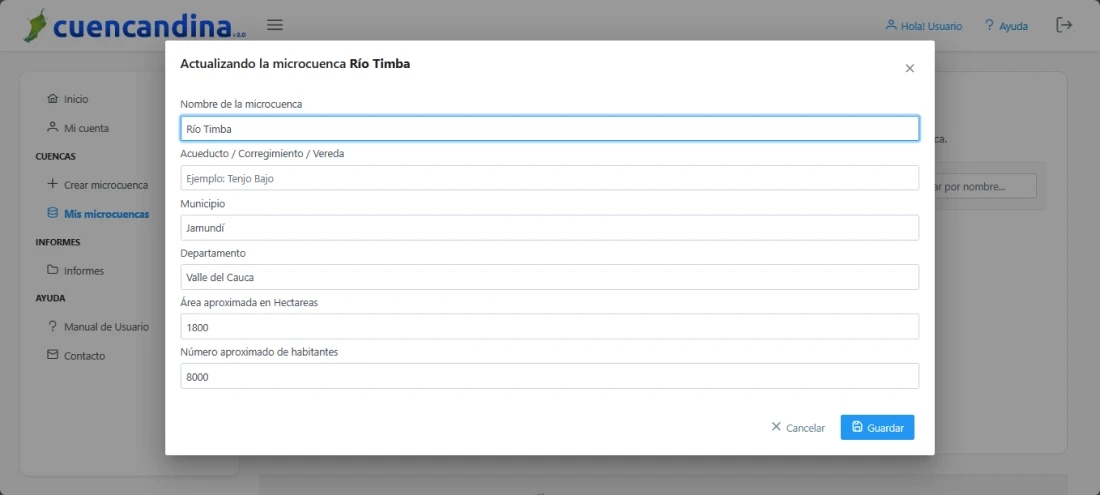Viewport: 1100px width, 495px height.
Task: Open Mis microcuencas sidebar item
Action: click(x=106, y=214)
